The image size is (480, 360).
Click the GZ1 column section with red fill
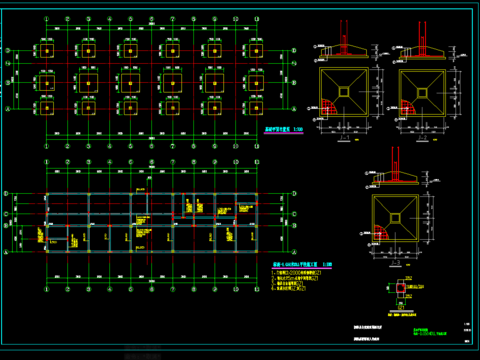pos(401,288)
